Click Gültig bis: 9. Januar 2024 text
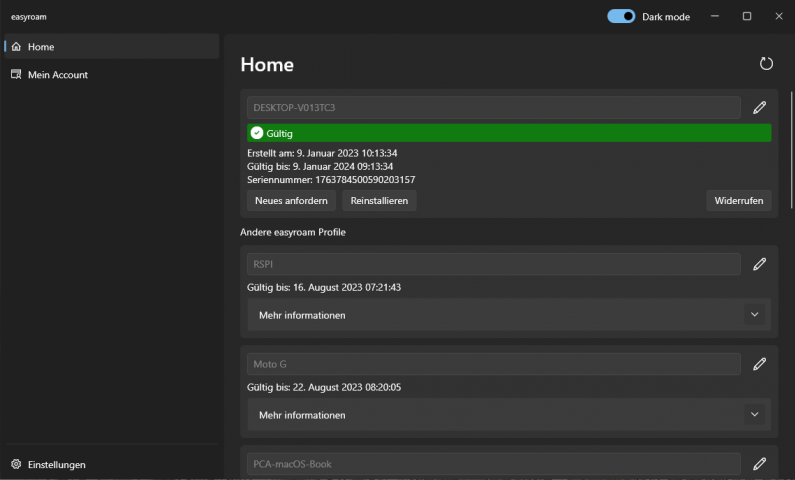795x480 pixels. (x=320, y=166)
